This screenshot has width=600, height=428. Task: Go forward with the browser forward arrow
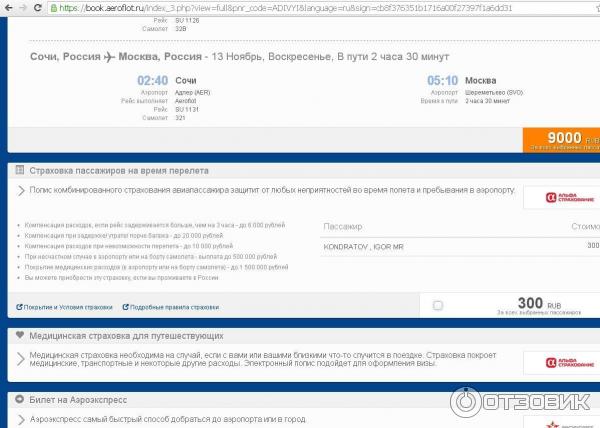[x=23, y=8]
